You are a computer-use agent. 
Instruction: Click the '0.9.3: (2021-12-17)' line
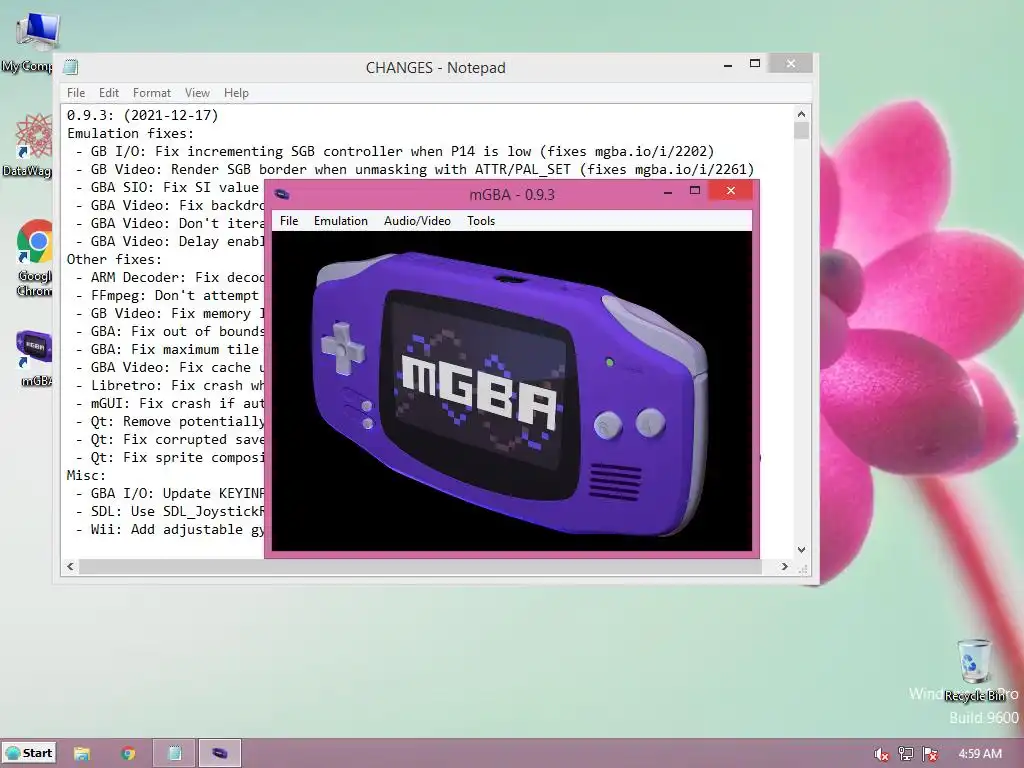(x=142, y=116)
